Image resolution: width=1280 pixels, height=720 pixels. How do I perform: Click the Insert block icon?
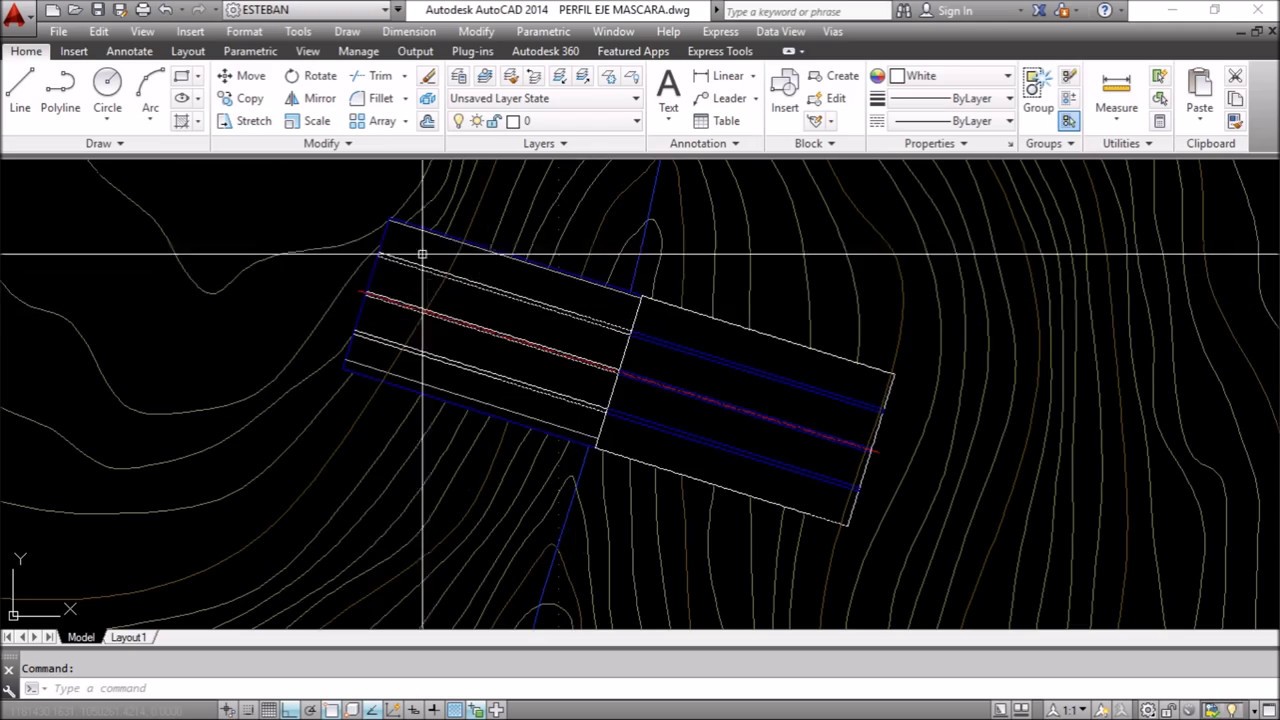[785, 92]
